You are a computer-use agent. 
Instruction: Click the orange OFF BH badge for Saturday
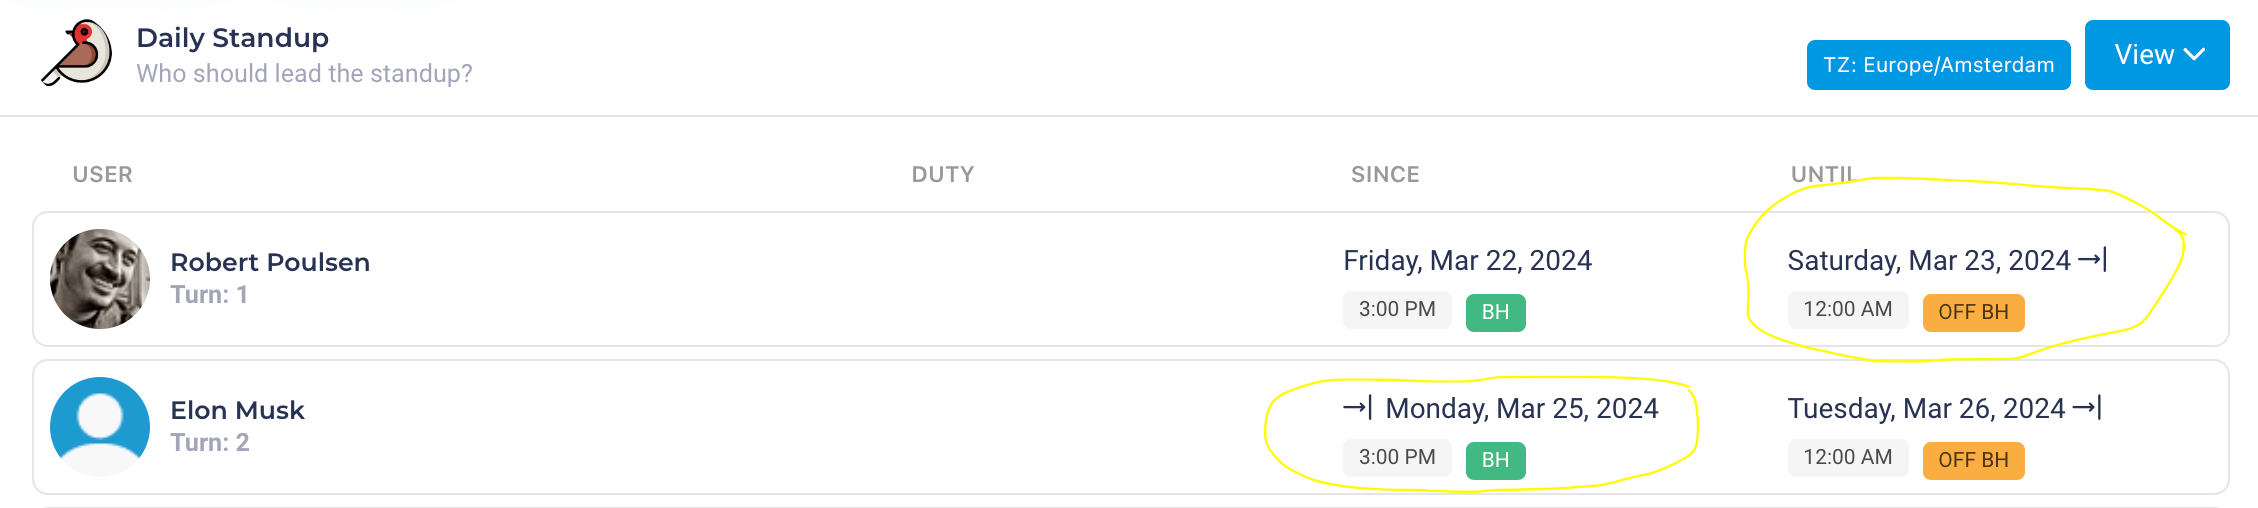[x=1973, y=312]
